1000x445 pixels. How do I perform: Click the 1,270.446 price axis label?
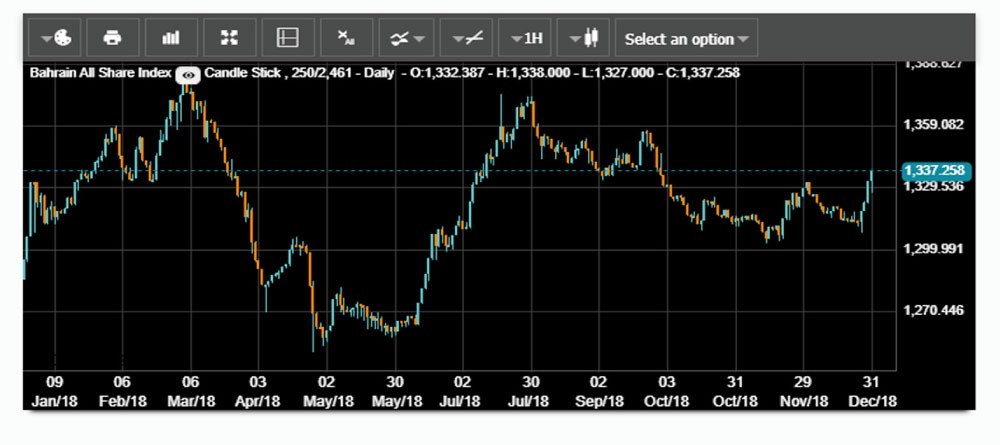(933, 310)
